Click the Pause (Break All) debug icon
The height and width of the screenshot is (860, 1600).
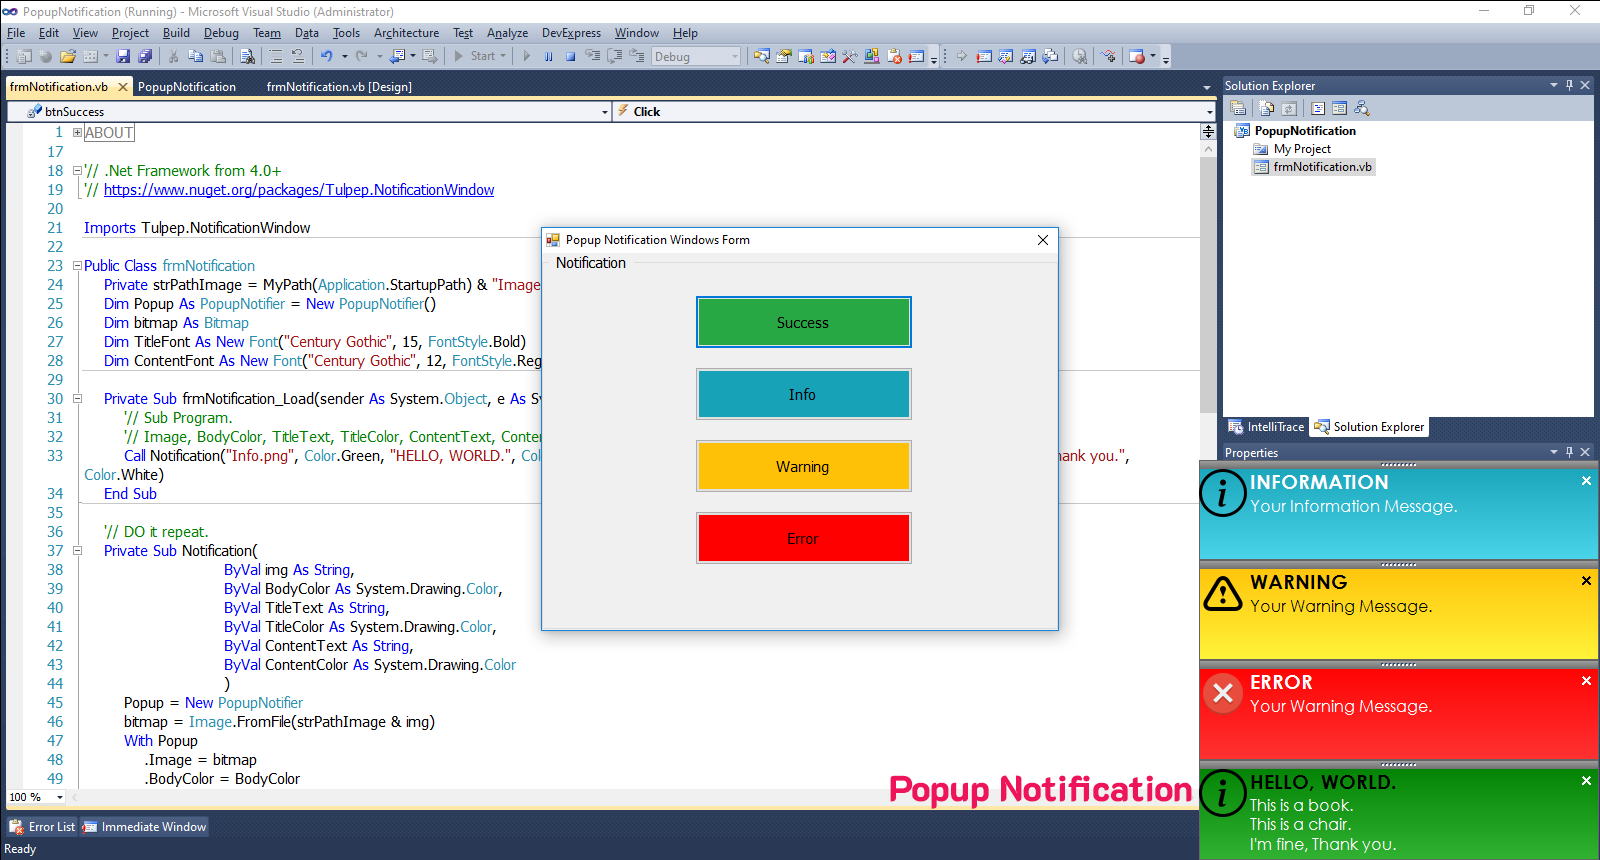(548, 56)
